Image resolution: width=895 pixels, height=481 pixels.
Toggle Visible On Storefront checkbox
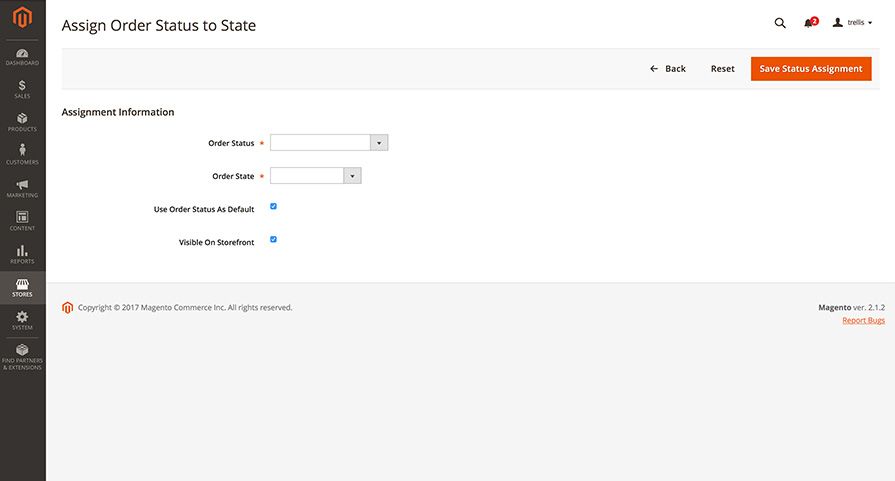tap(273, 240)
